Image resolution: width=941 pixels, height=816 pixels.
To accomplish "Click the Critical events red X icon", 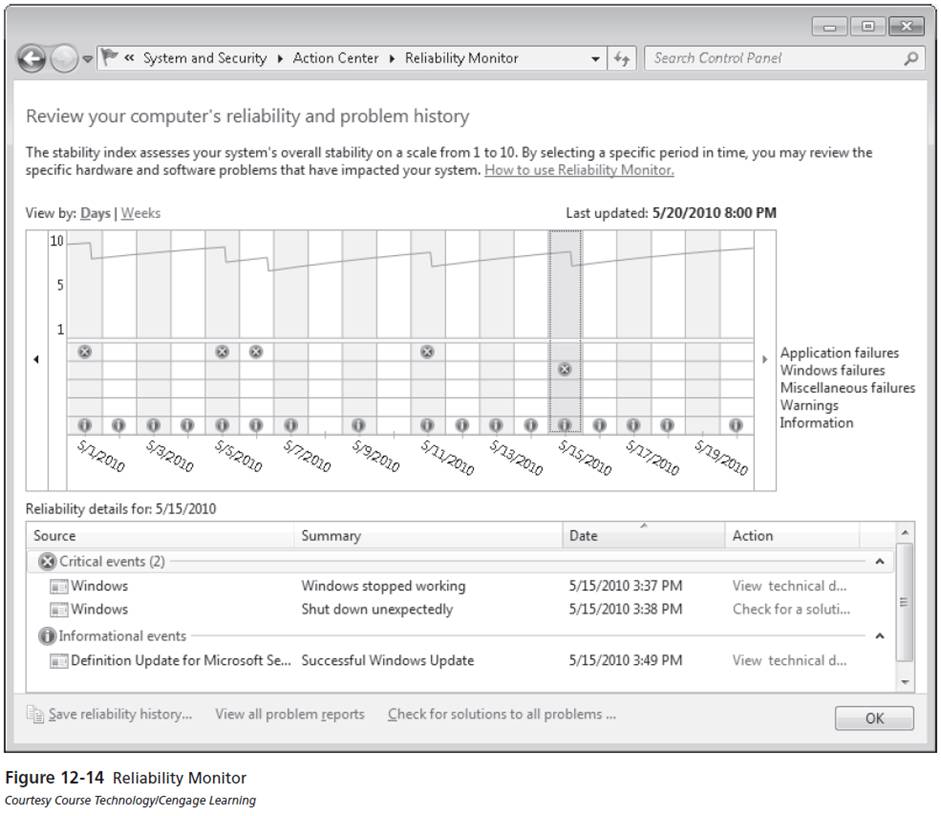I will pos(47,562).
